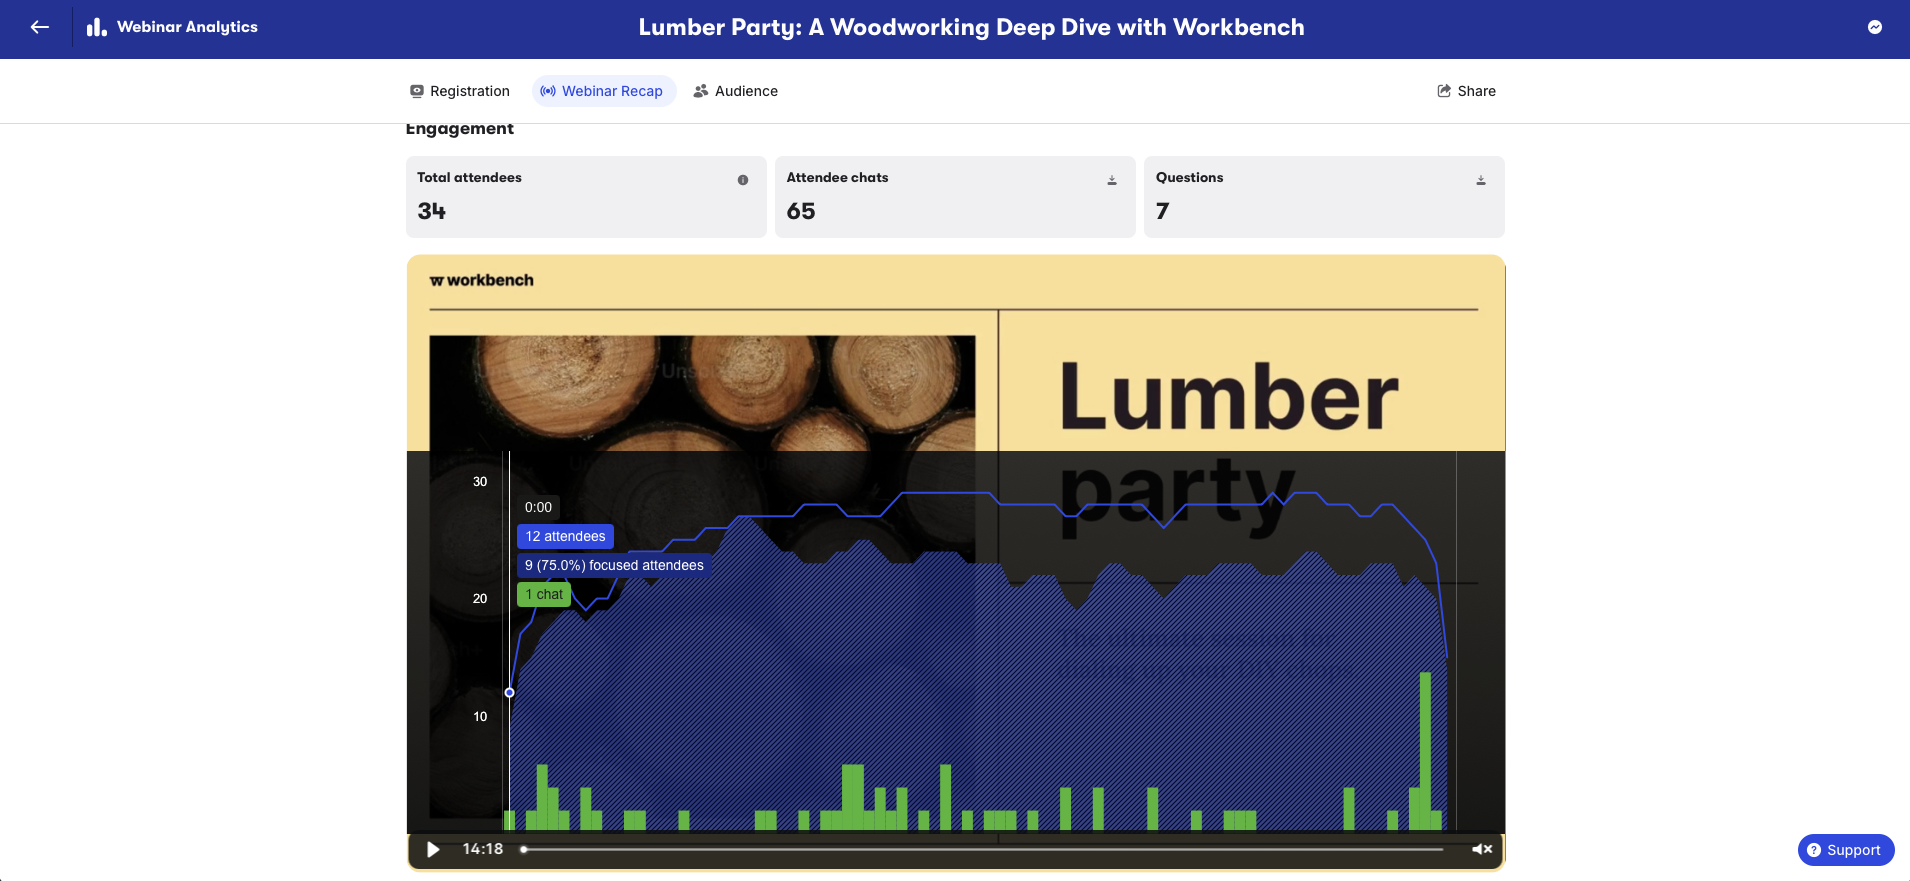The image size is (1910, 881).
Task: Click the focused attendees tooltip label
Action: [614, 565]
